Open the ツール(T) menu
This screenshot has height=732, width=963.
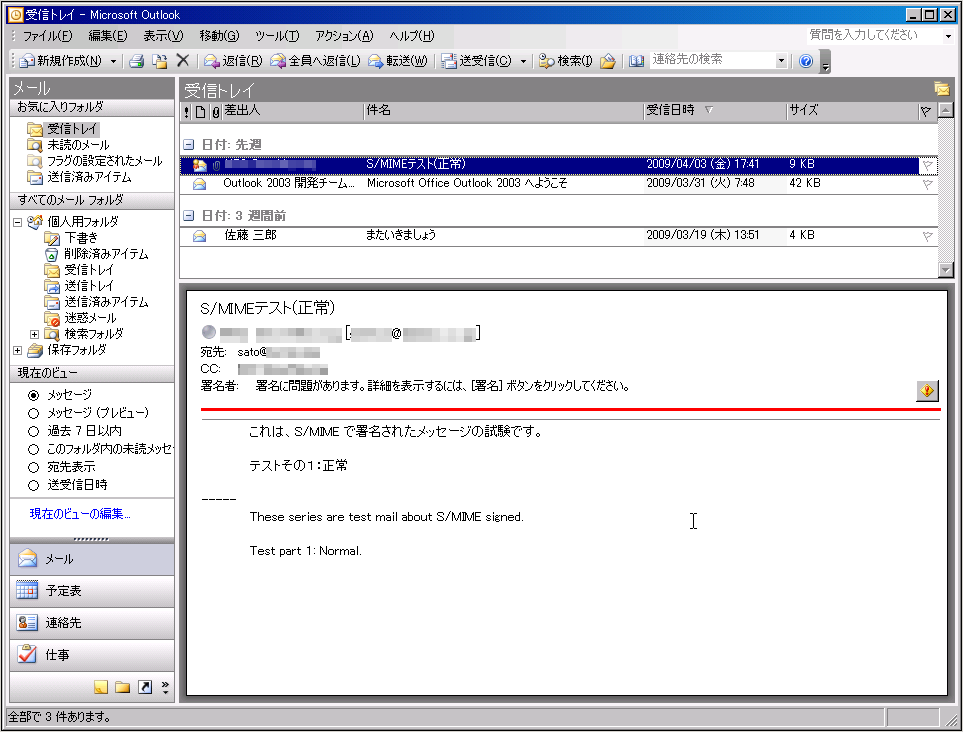(x=277, y=36)
